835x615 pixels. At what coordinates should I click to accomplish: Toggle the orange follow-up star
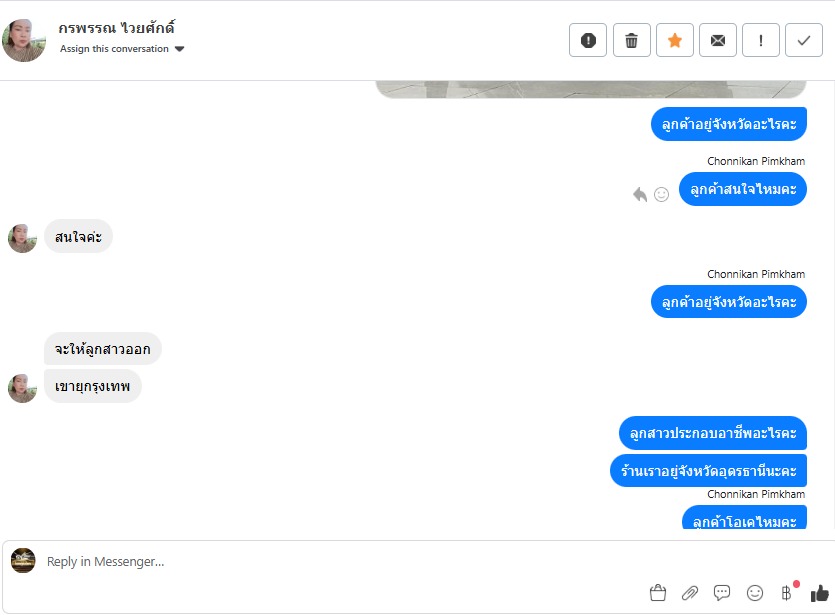[x=675, y=40]
